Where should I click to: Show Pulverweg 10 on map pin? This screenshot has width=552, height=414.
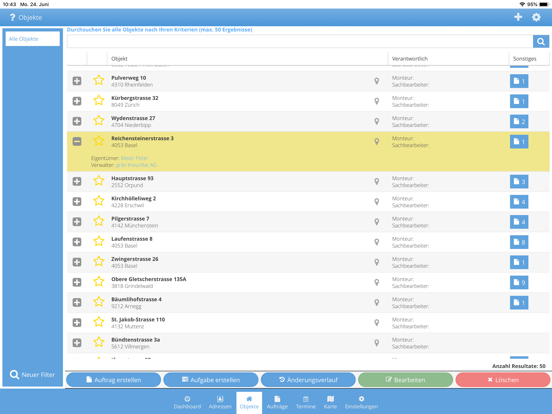[x=376, y=81]
